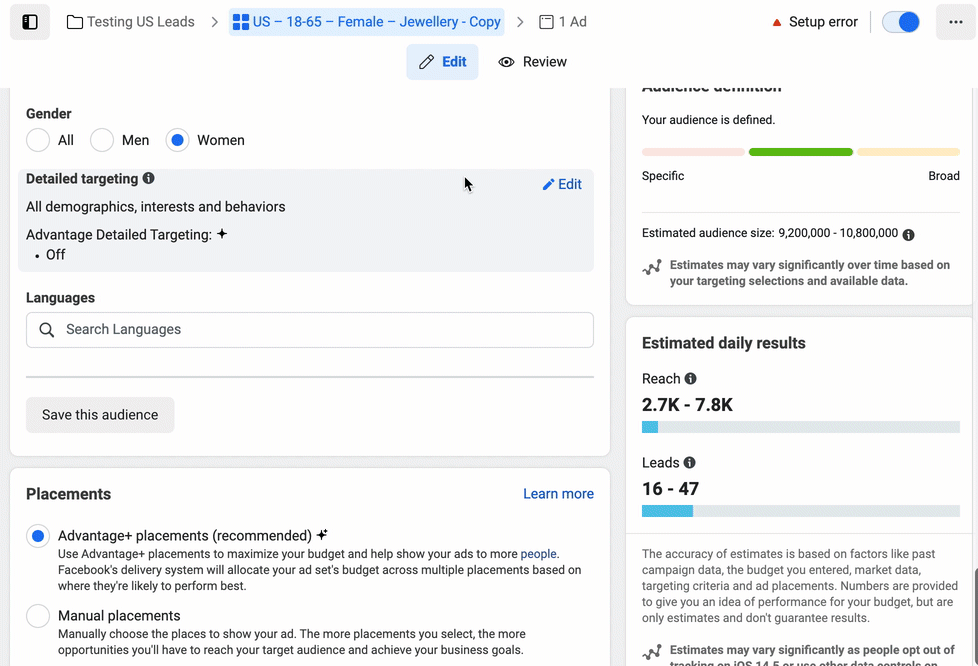The height and width of the screenshot is (666, 978).
Task: Select the Men gender radio button
Action: tap(102, 141)
